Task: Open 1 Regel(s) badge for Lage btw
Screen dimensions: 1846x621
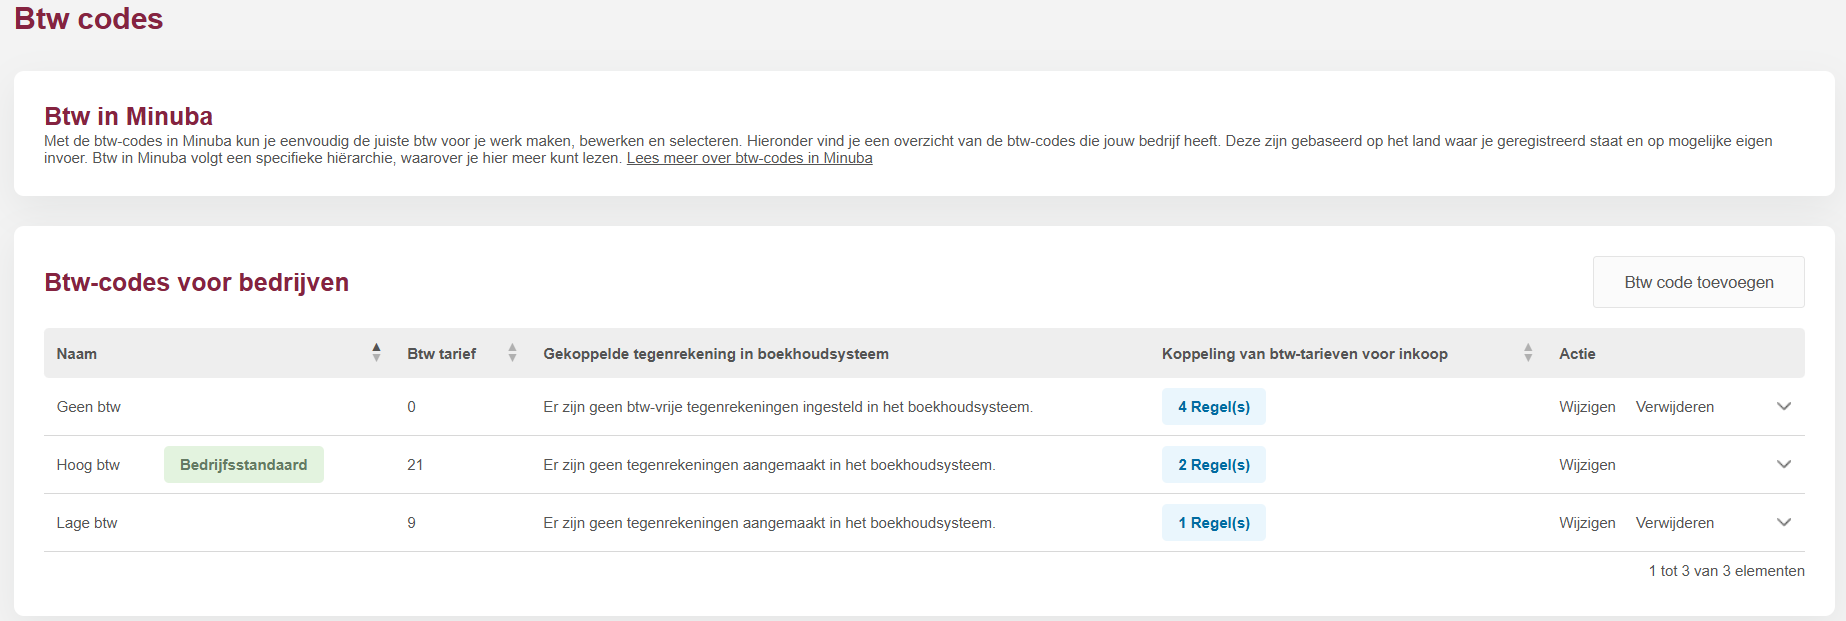Action: (x=1213, y=523)
